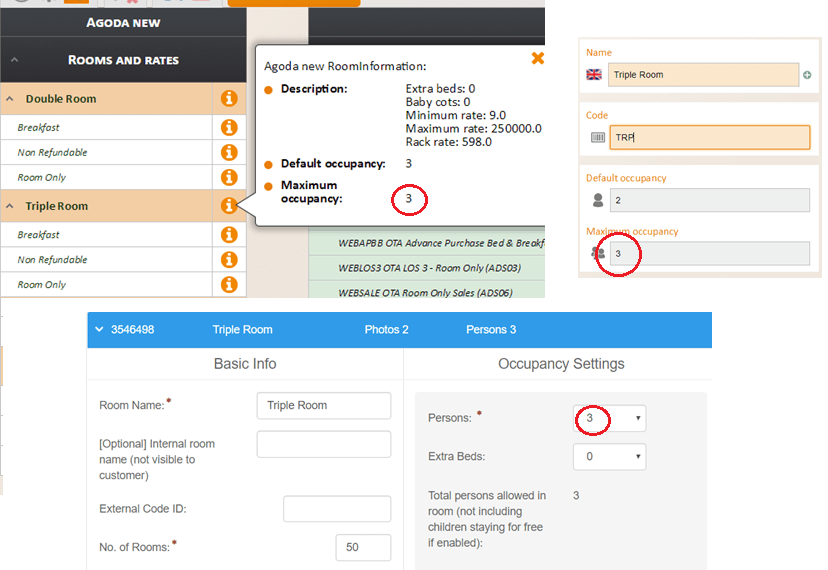Click the person icon beside Default occupancy

598,200
